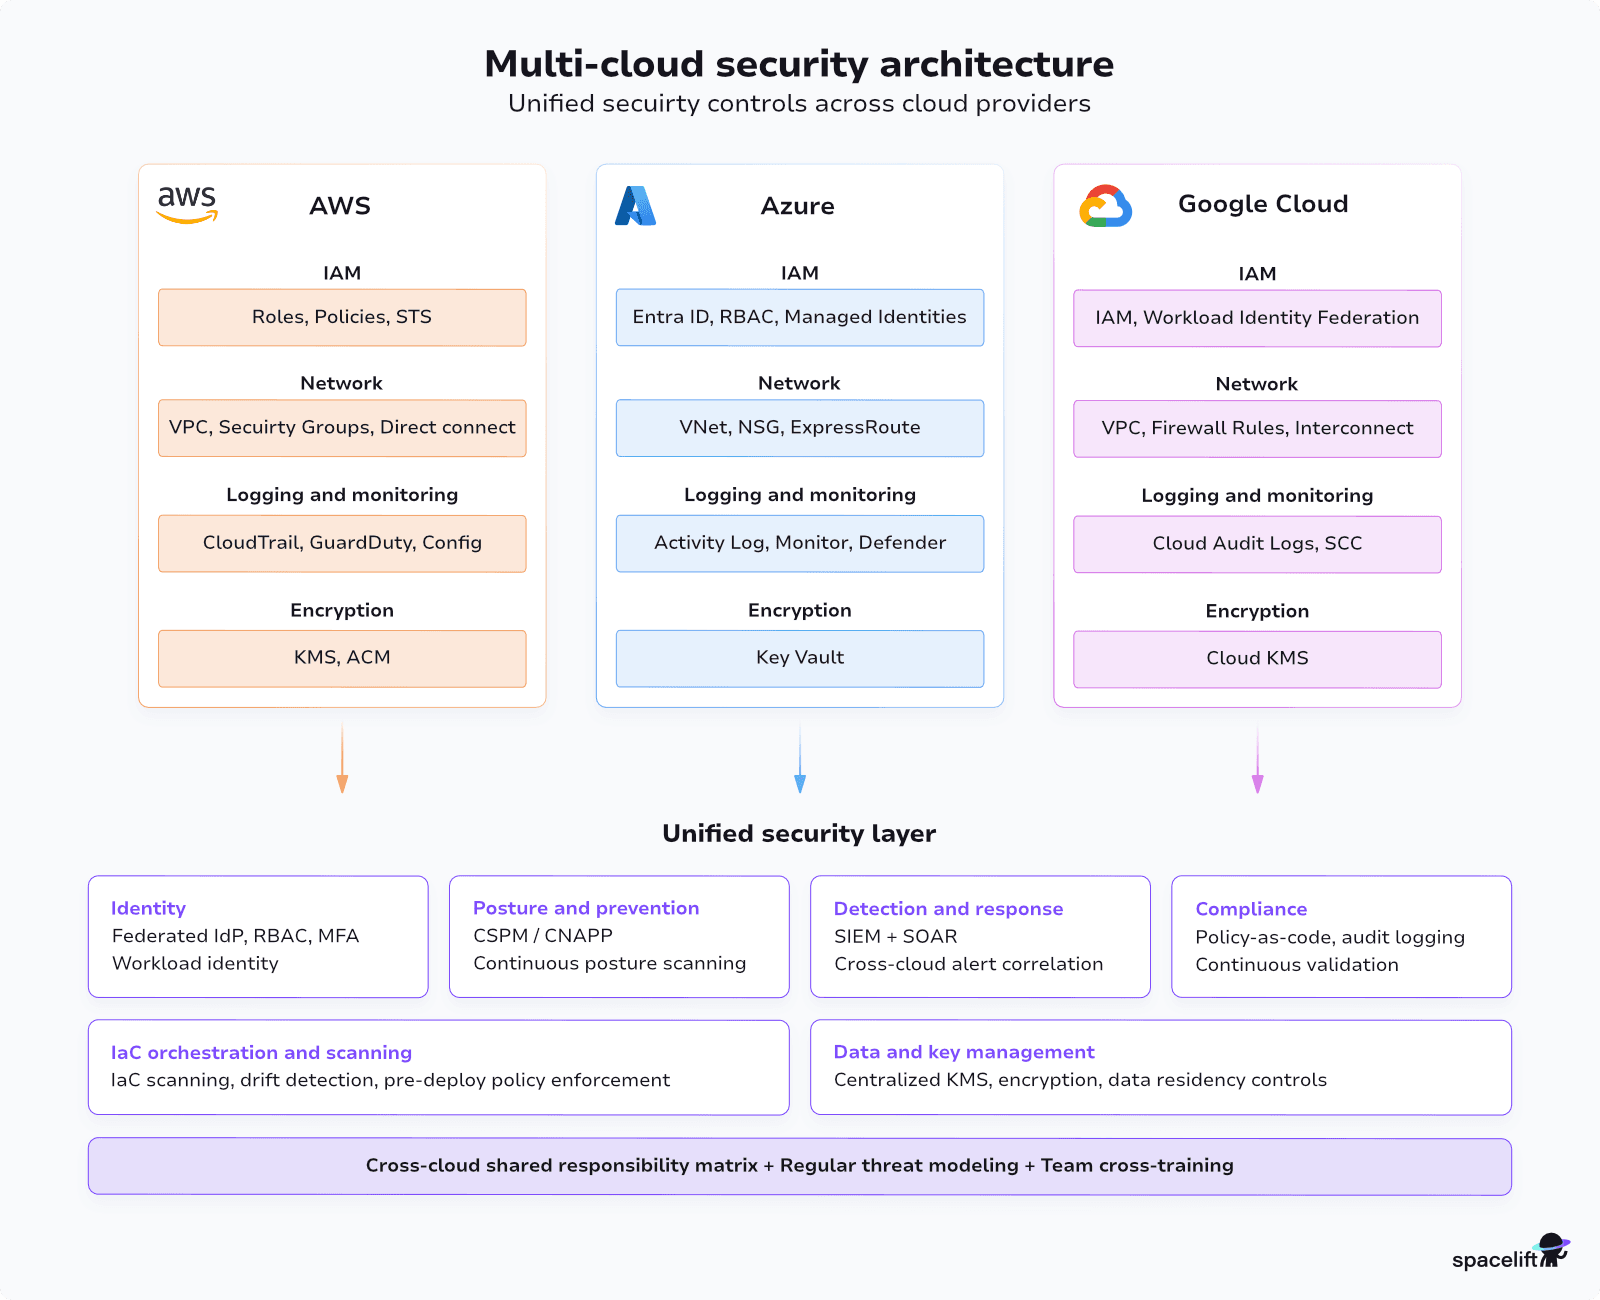Click the IAM label under Google Cloud
The height and width of the screenshot is (1300, 1600).
click(1257, 274)
